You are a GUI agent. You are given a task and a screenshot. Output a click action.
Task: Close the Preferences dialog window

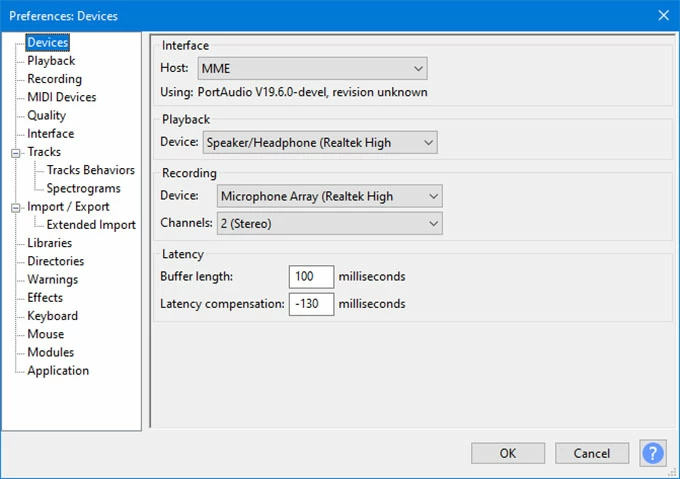click(663, 15)
